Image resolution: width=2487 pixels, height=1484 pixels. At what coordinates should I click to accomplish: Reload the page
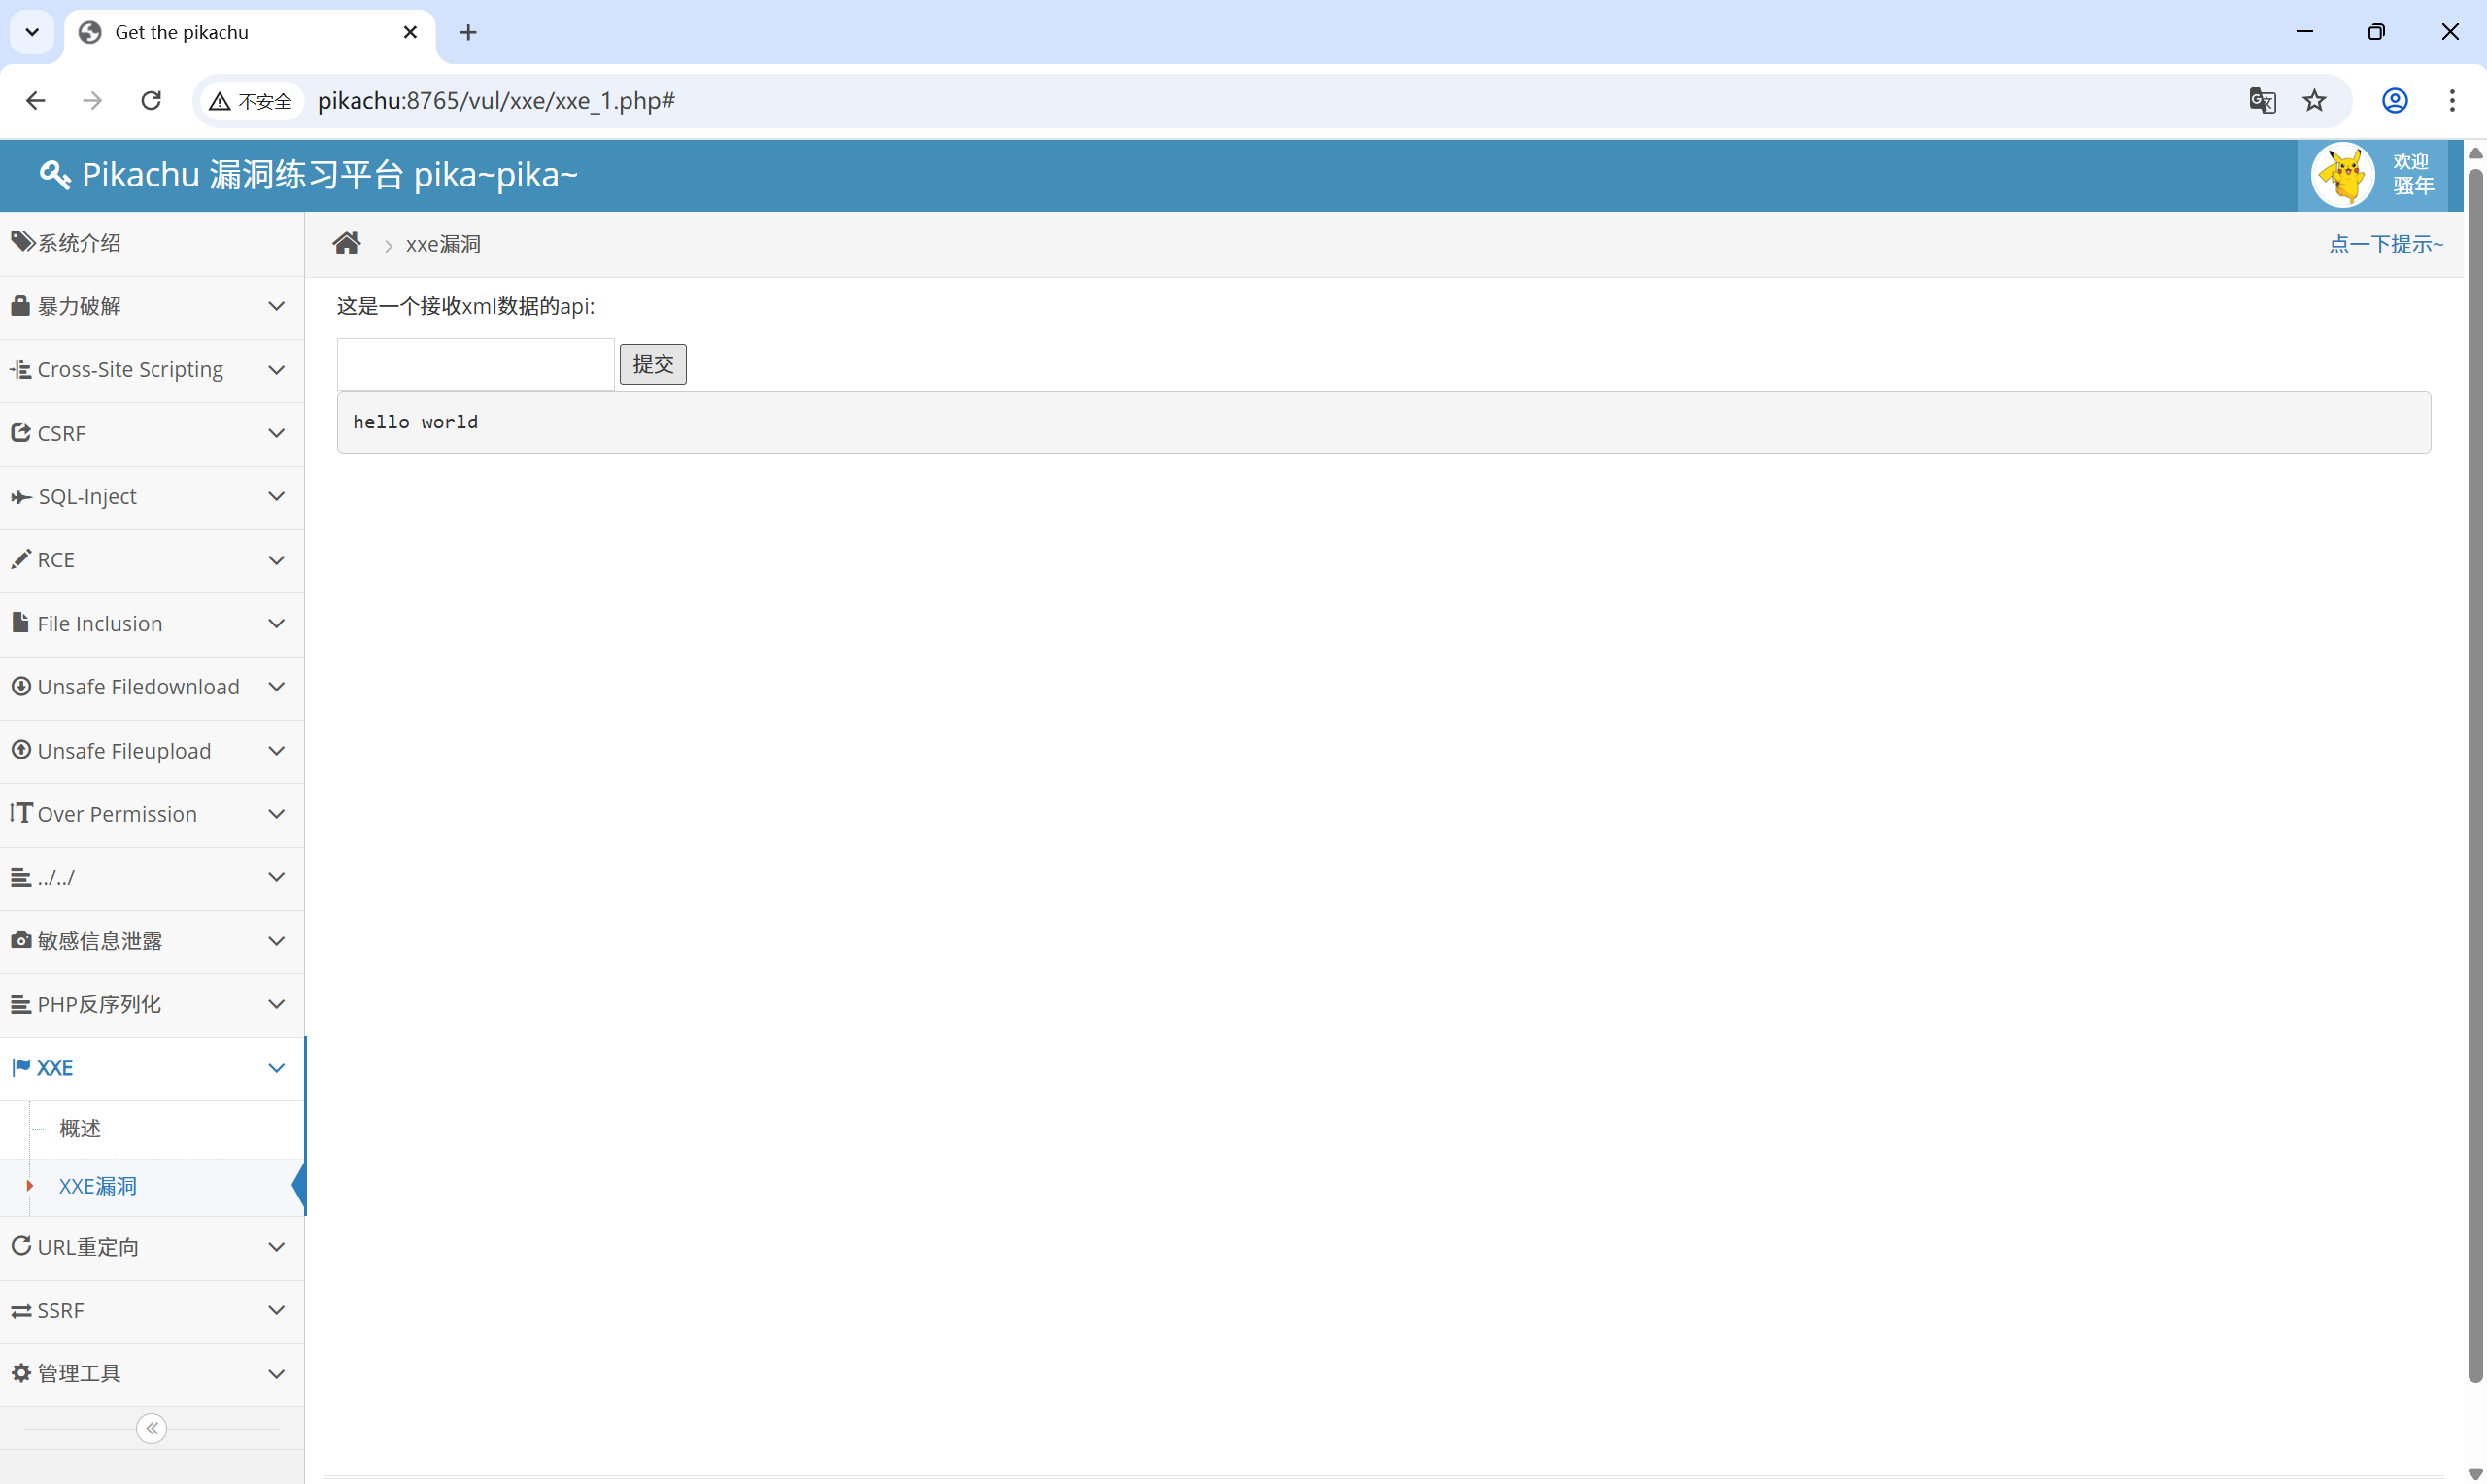point(151,100)
